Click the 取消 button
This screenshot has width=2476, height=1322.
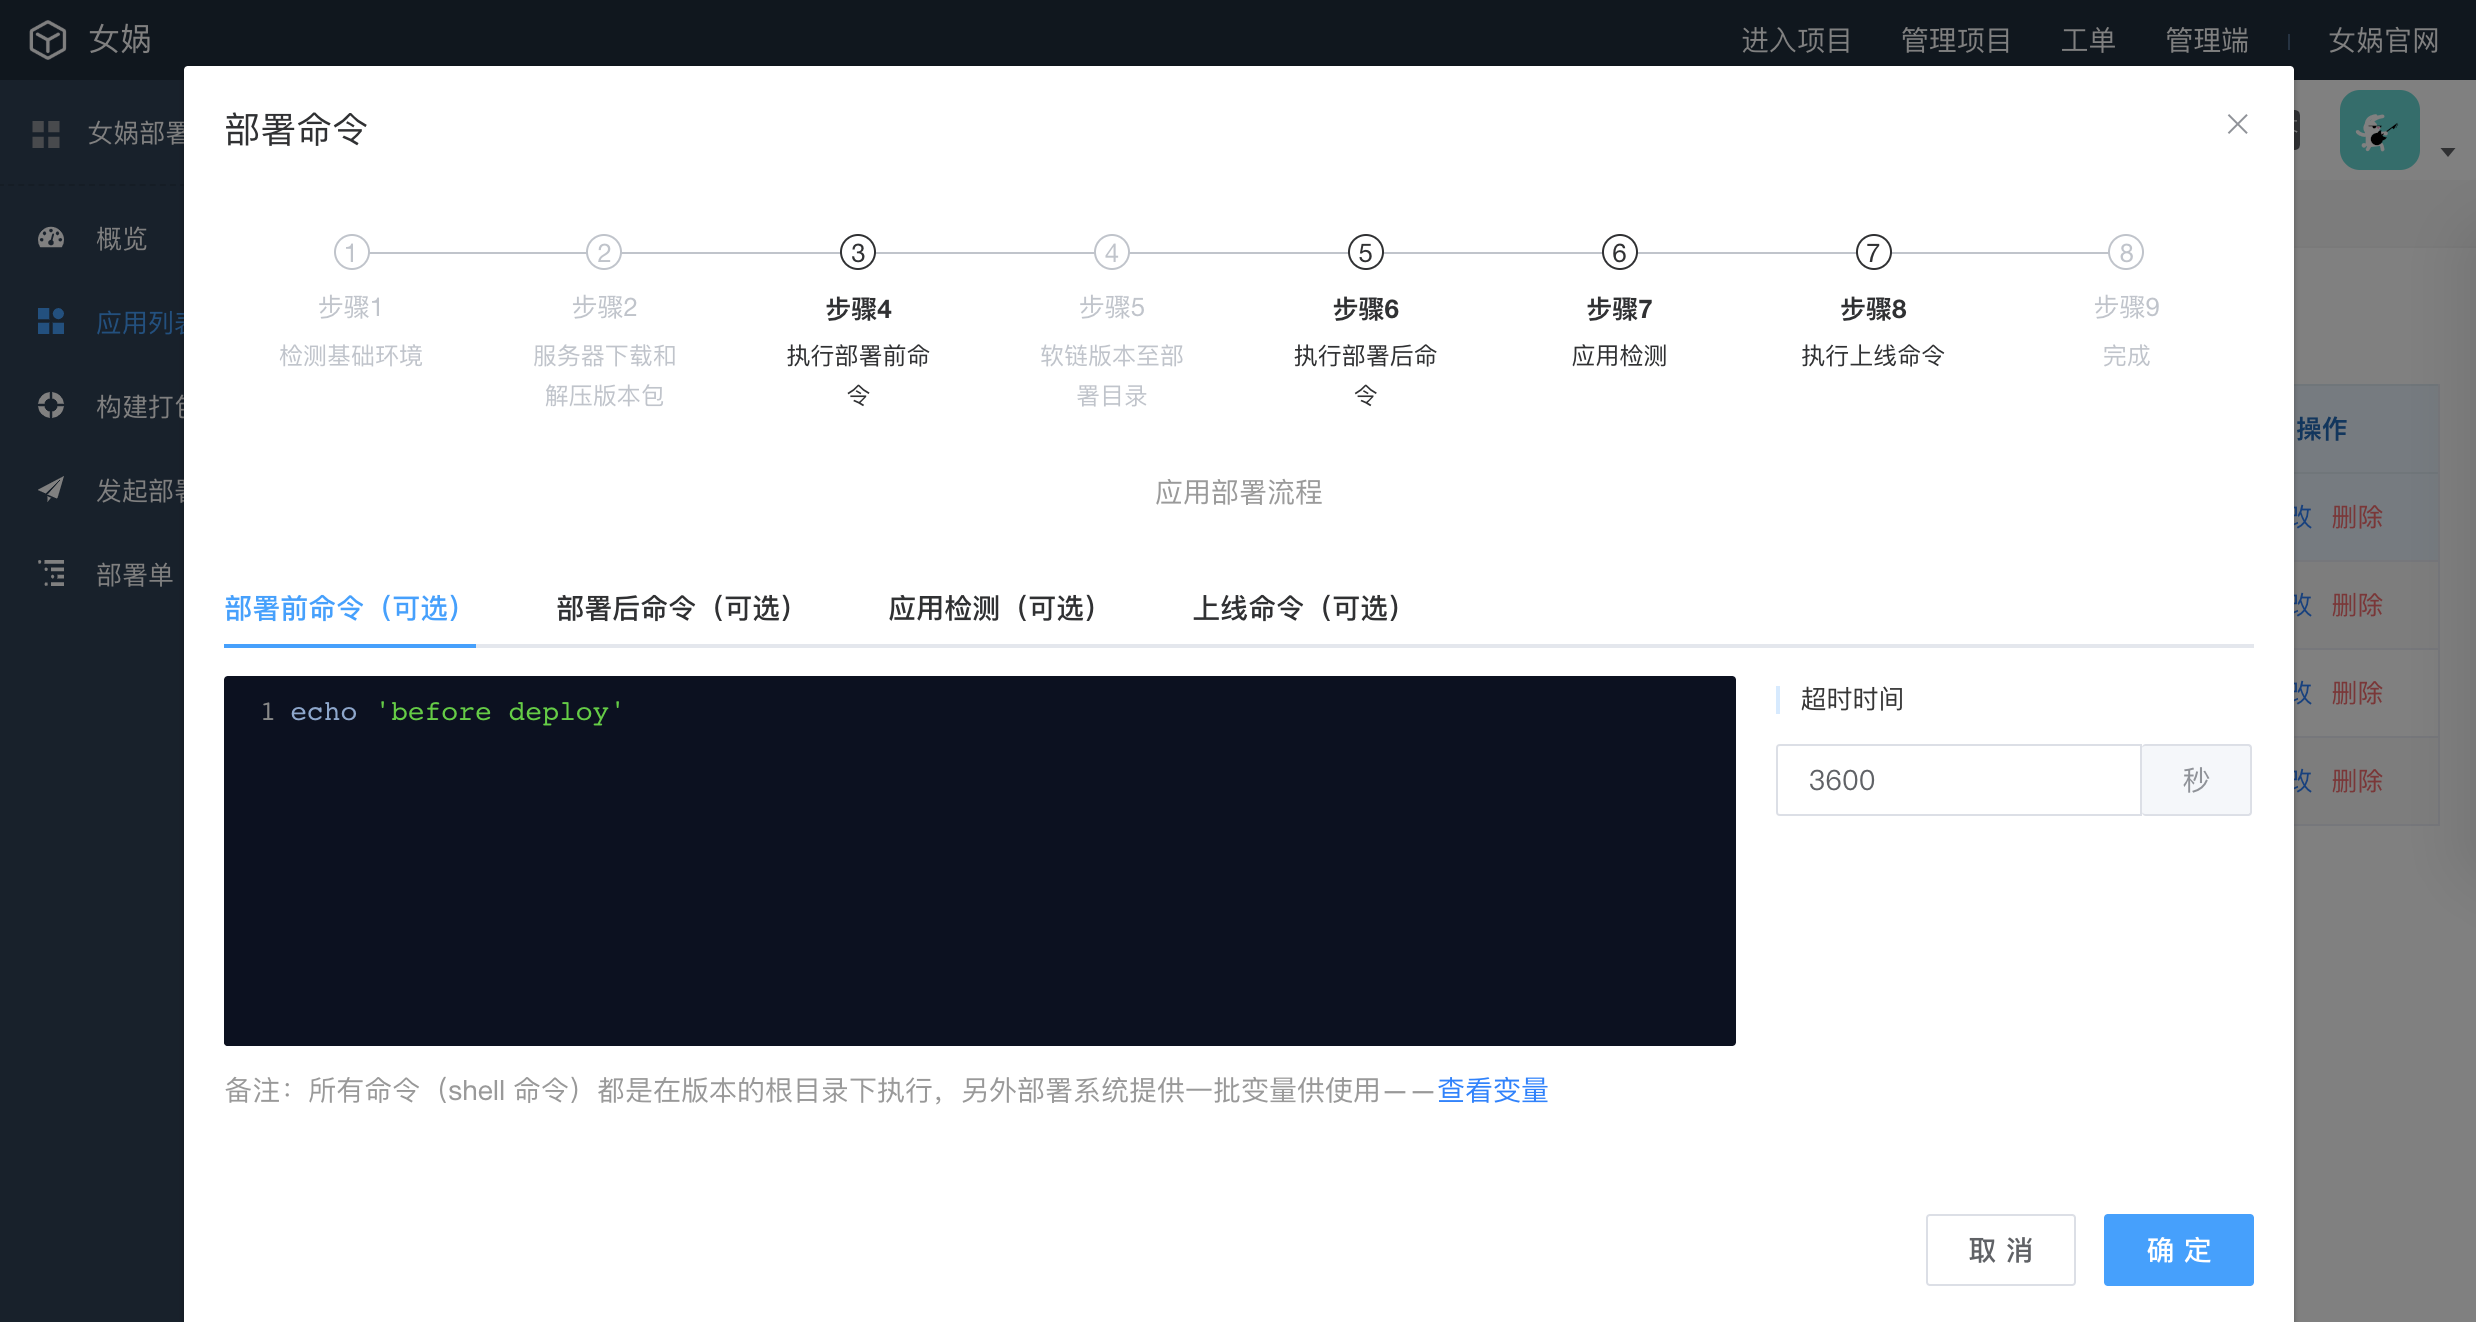pyautogui.click(x=2000, y=1250)
